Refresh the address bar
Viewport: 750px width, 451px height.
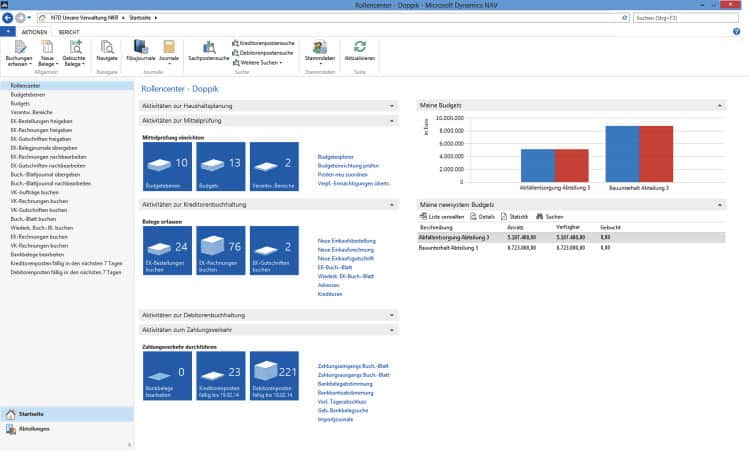[x=625, y=18]
